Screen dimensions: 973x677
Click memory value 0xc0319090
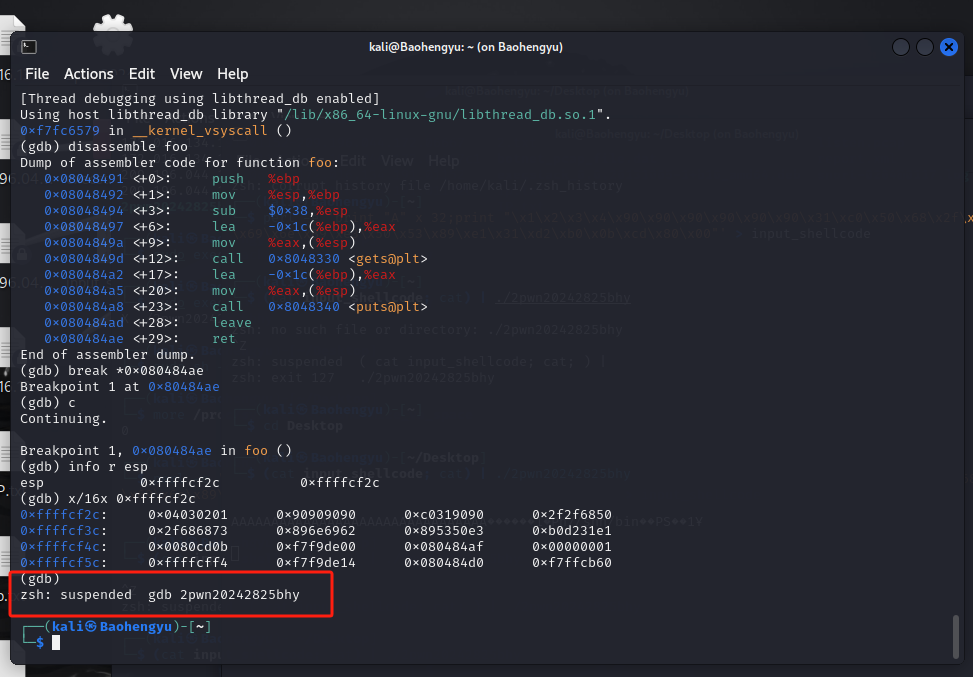click(x=444, y=515)
